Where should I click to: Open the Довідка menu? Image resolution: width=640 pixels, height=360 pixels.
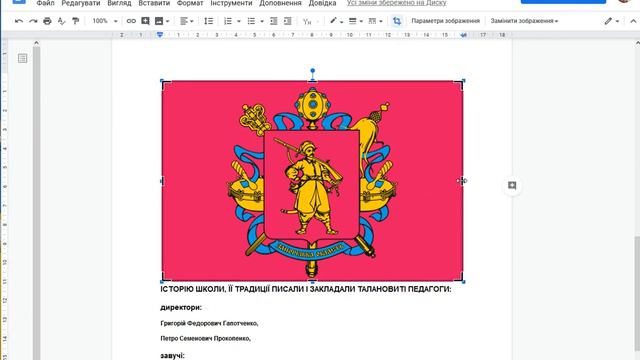click(x=322, y=3)
